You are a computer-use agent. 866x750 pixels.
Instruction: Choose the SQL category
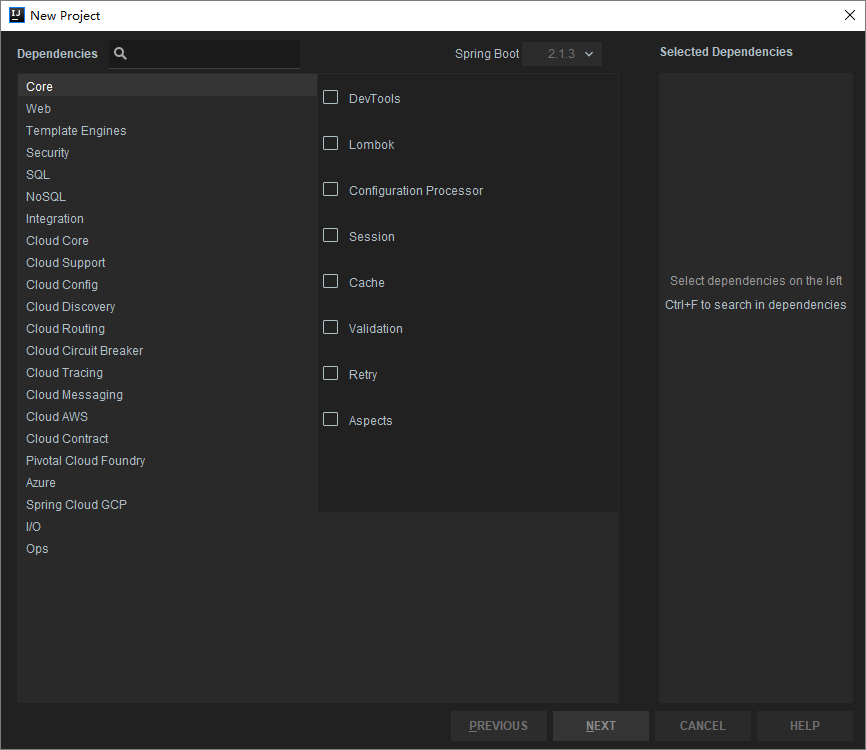click(x=167, y=175)
